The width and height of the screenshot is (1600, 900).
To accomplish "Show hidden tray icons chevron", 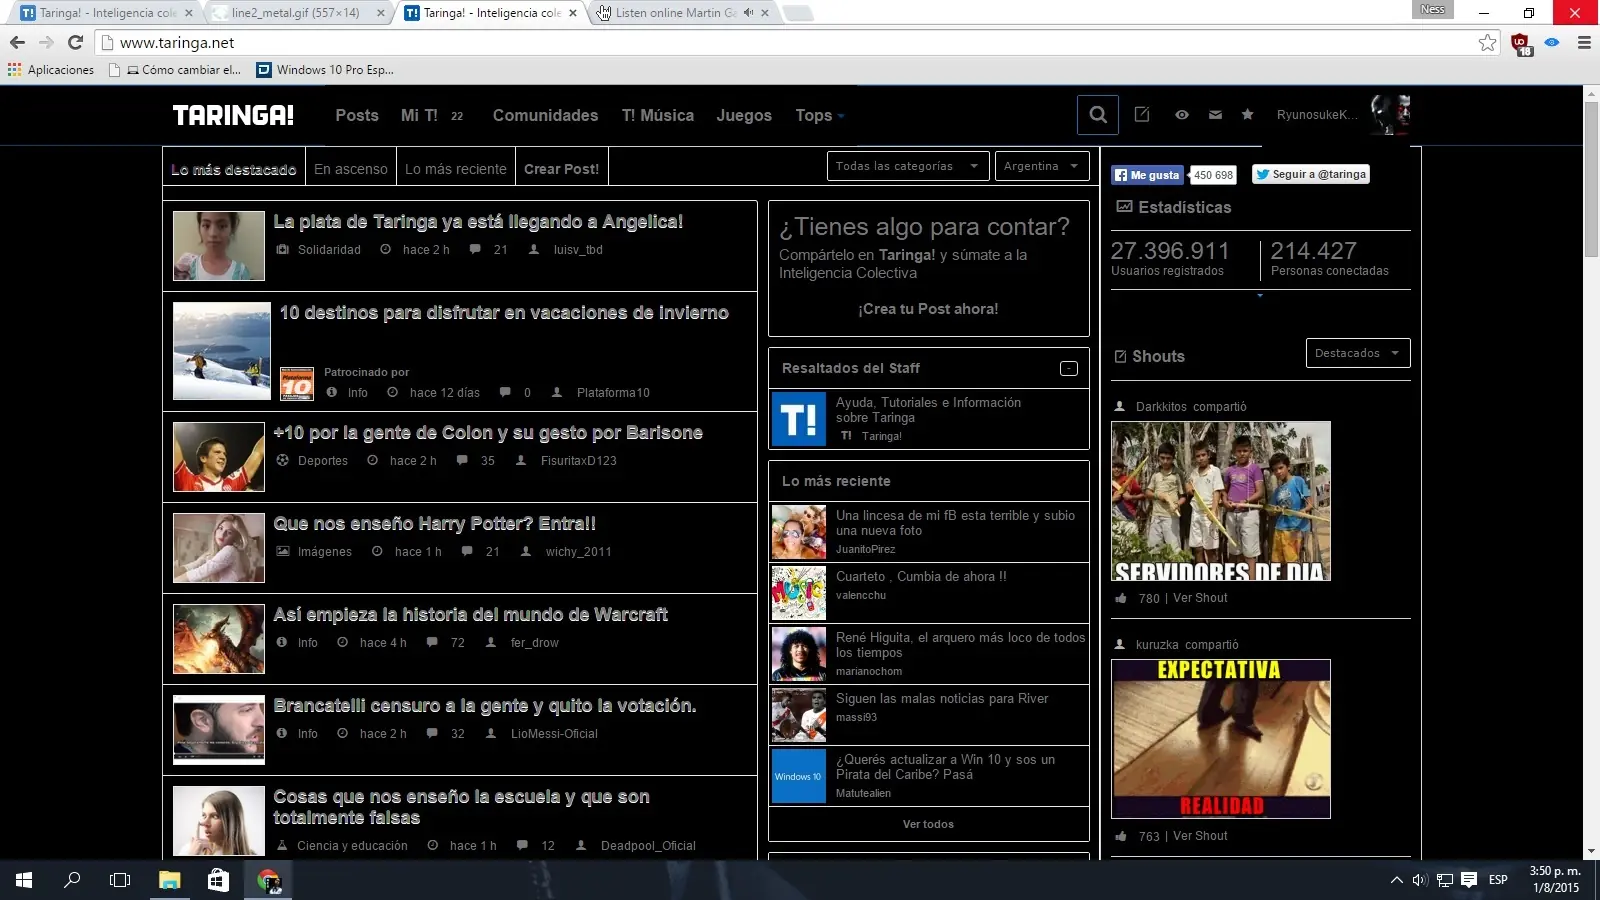I will click(x=1396, y=880).
